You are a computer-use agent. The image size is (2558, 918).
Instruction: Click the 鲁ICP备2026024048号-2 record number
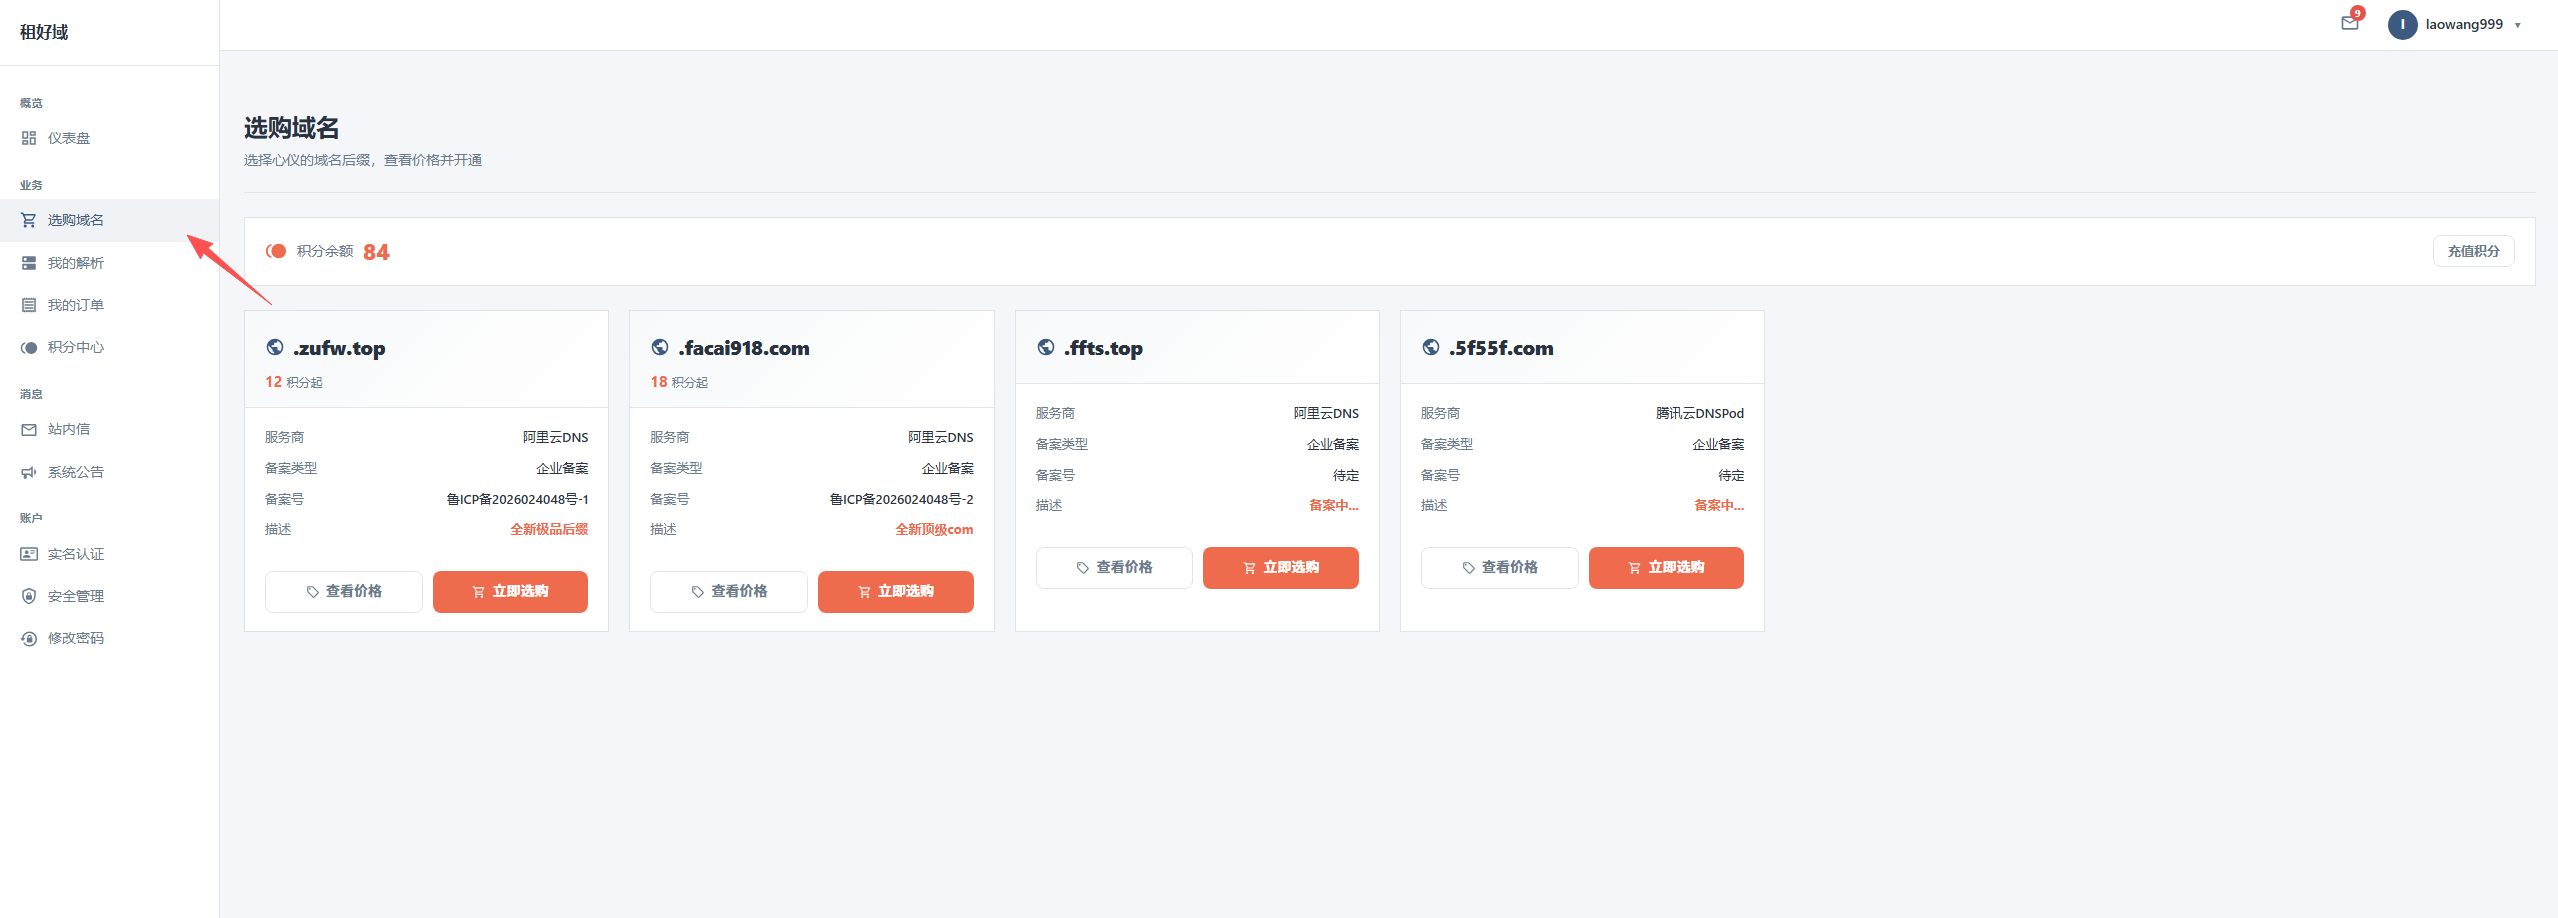pyautogui.click(x=901, y=499)
